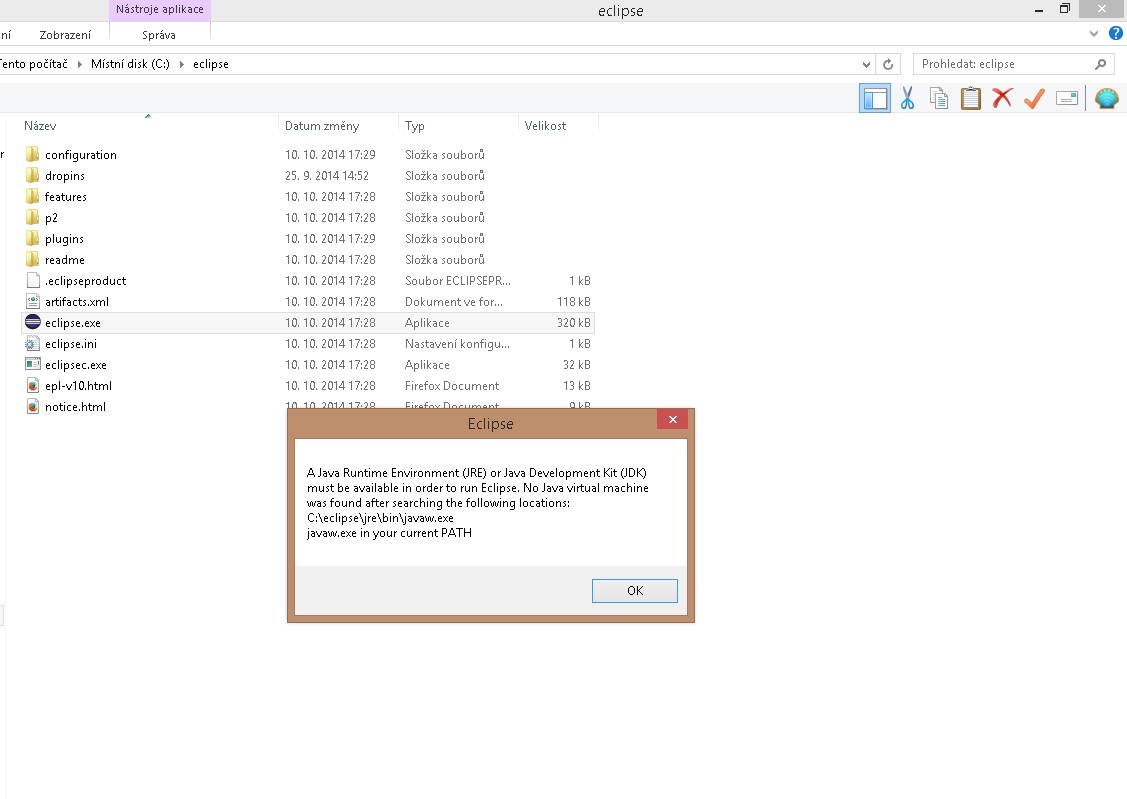Select the artifacts.xml file icon
Viewport: 1127px width, 799px height.
[x=32, y=301]
